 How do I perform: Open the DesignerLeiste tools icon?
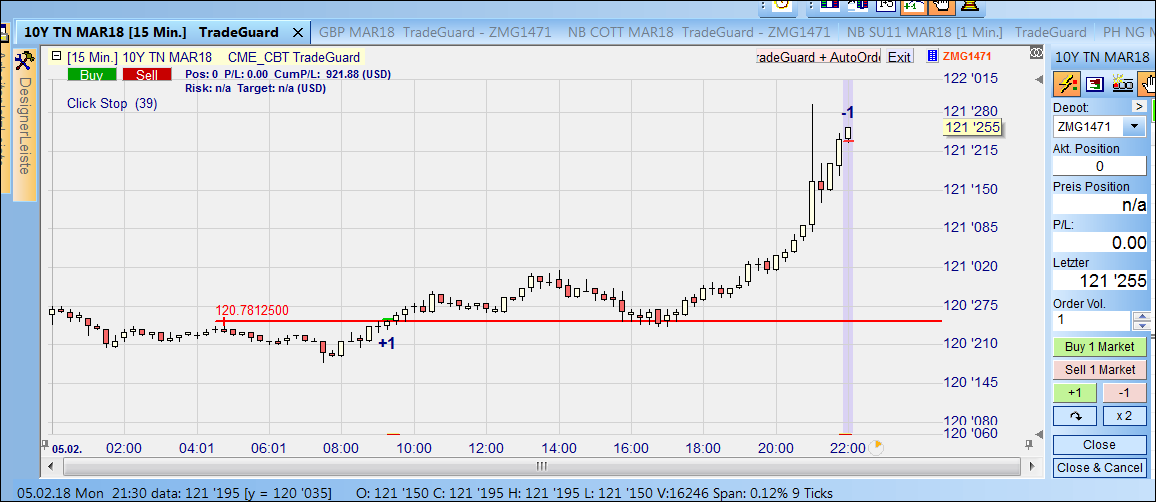click(x=26, y=62)
